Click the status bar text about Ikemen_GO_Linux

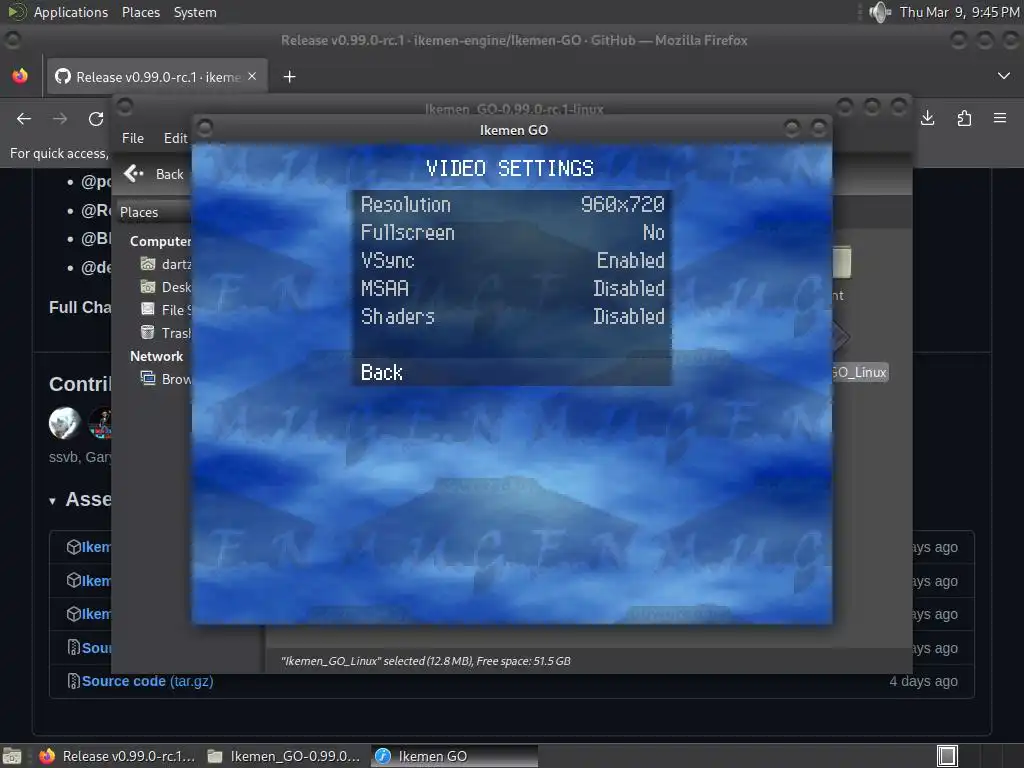(426, 661)
